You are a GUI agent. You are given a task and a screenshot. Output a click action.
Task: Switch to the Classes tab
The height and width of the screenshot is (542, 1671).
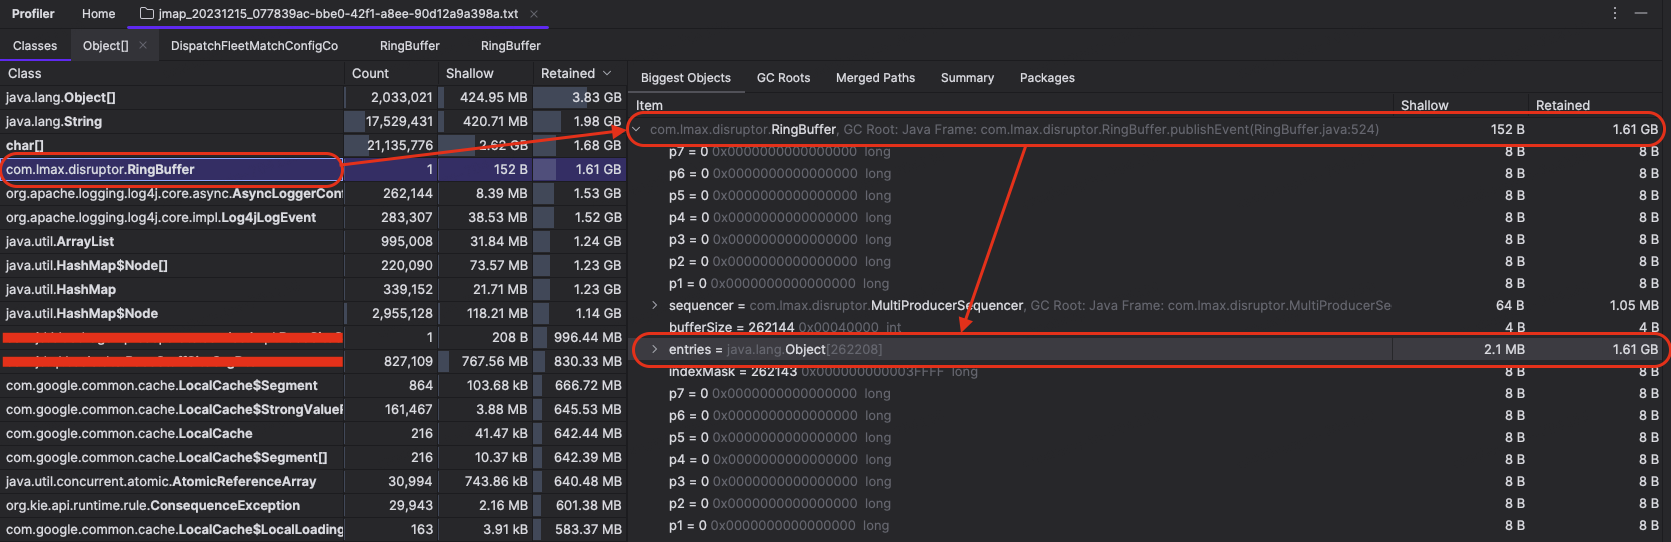[35, 45]
